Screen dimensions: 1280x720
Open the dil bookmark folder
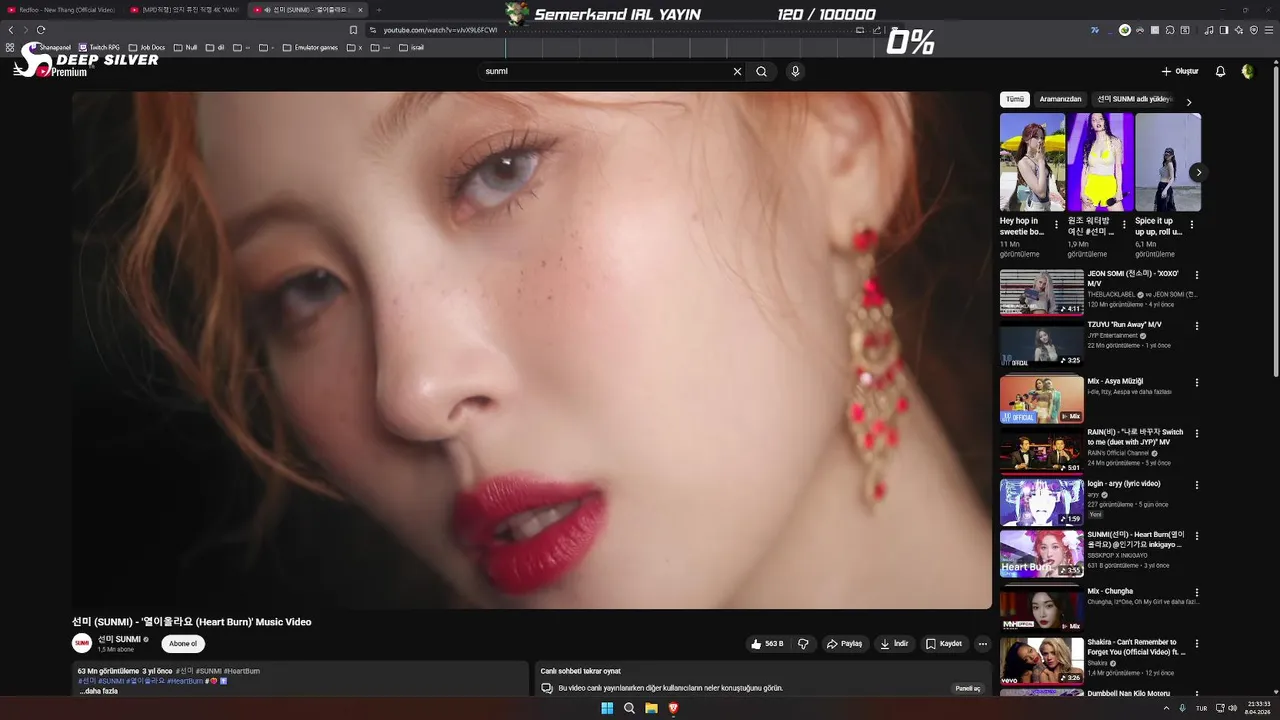[215, 47]
